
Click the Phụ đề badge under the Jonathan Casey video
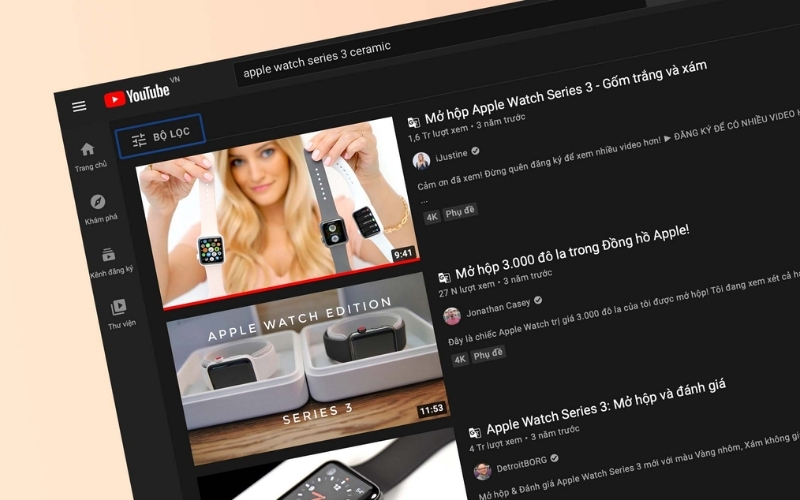[488, 355]
